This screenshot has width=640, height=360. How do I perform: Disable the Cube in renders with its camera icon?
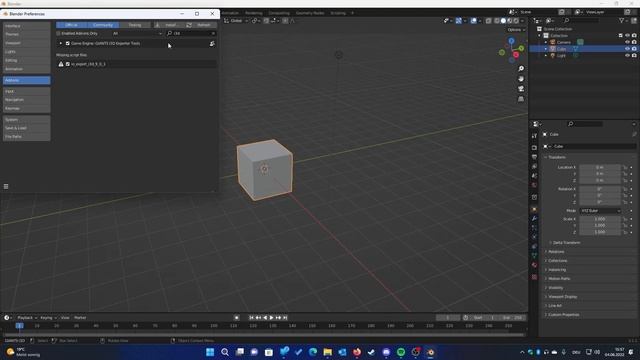634,49
